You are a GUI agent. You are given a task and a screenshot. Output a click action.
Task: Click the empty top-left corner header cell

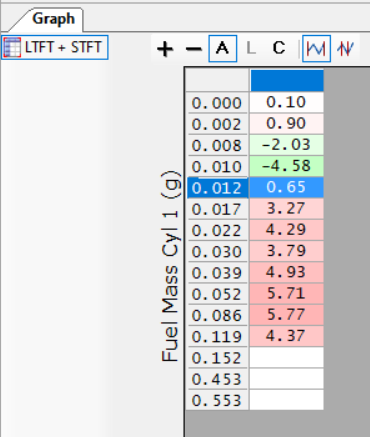(217, 80)
